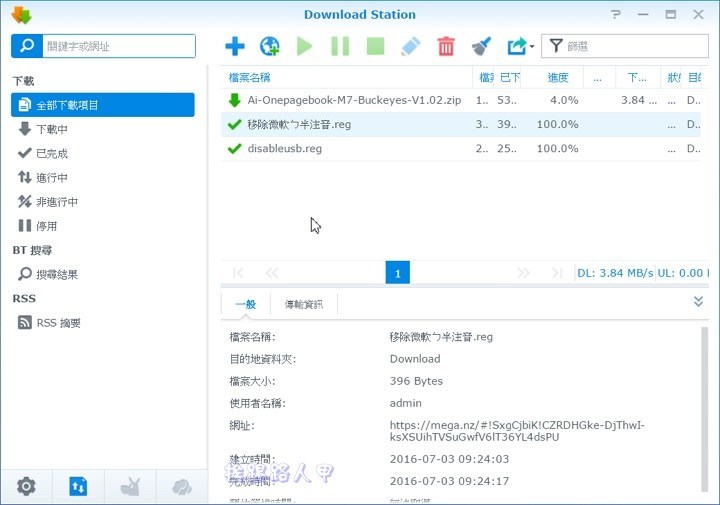Sort by 進度 column header
The width and height of the screenshot is (720, 505).
[558, 78]
